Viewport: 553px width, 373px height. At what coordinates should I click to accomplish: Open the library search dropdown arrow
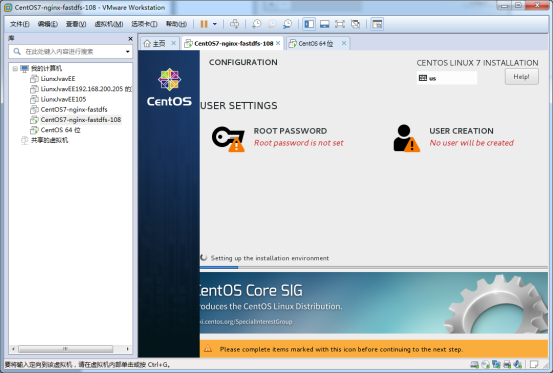(x=128, y=52)
